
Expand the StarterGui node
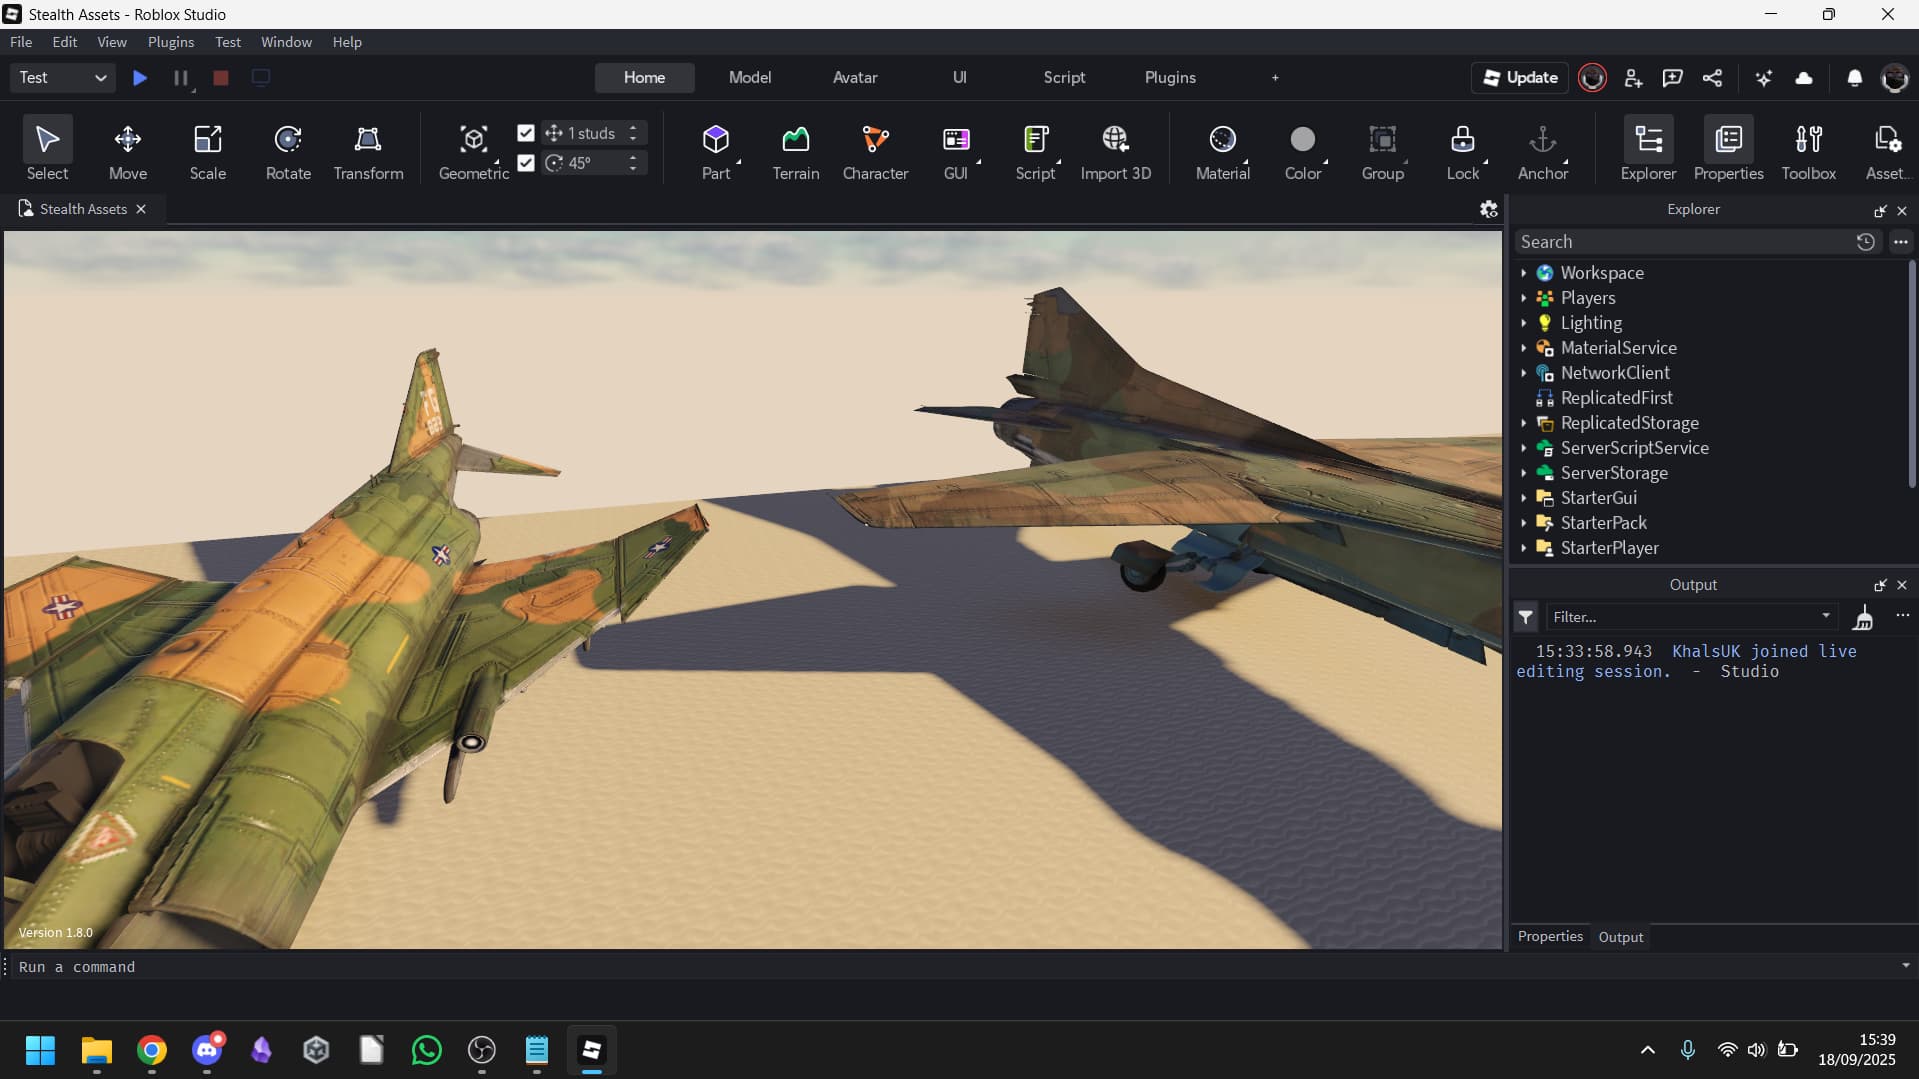[x=1523, y=498]
